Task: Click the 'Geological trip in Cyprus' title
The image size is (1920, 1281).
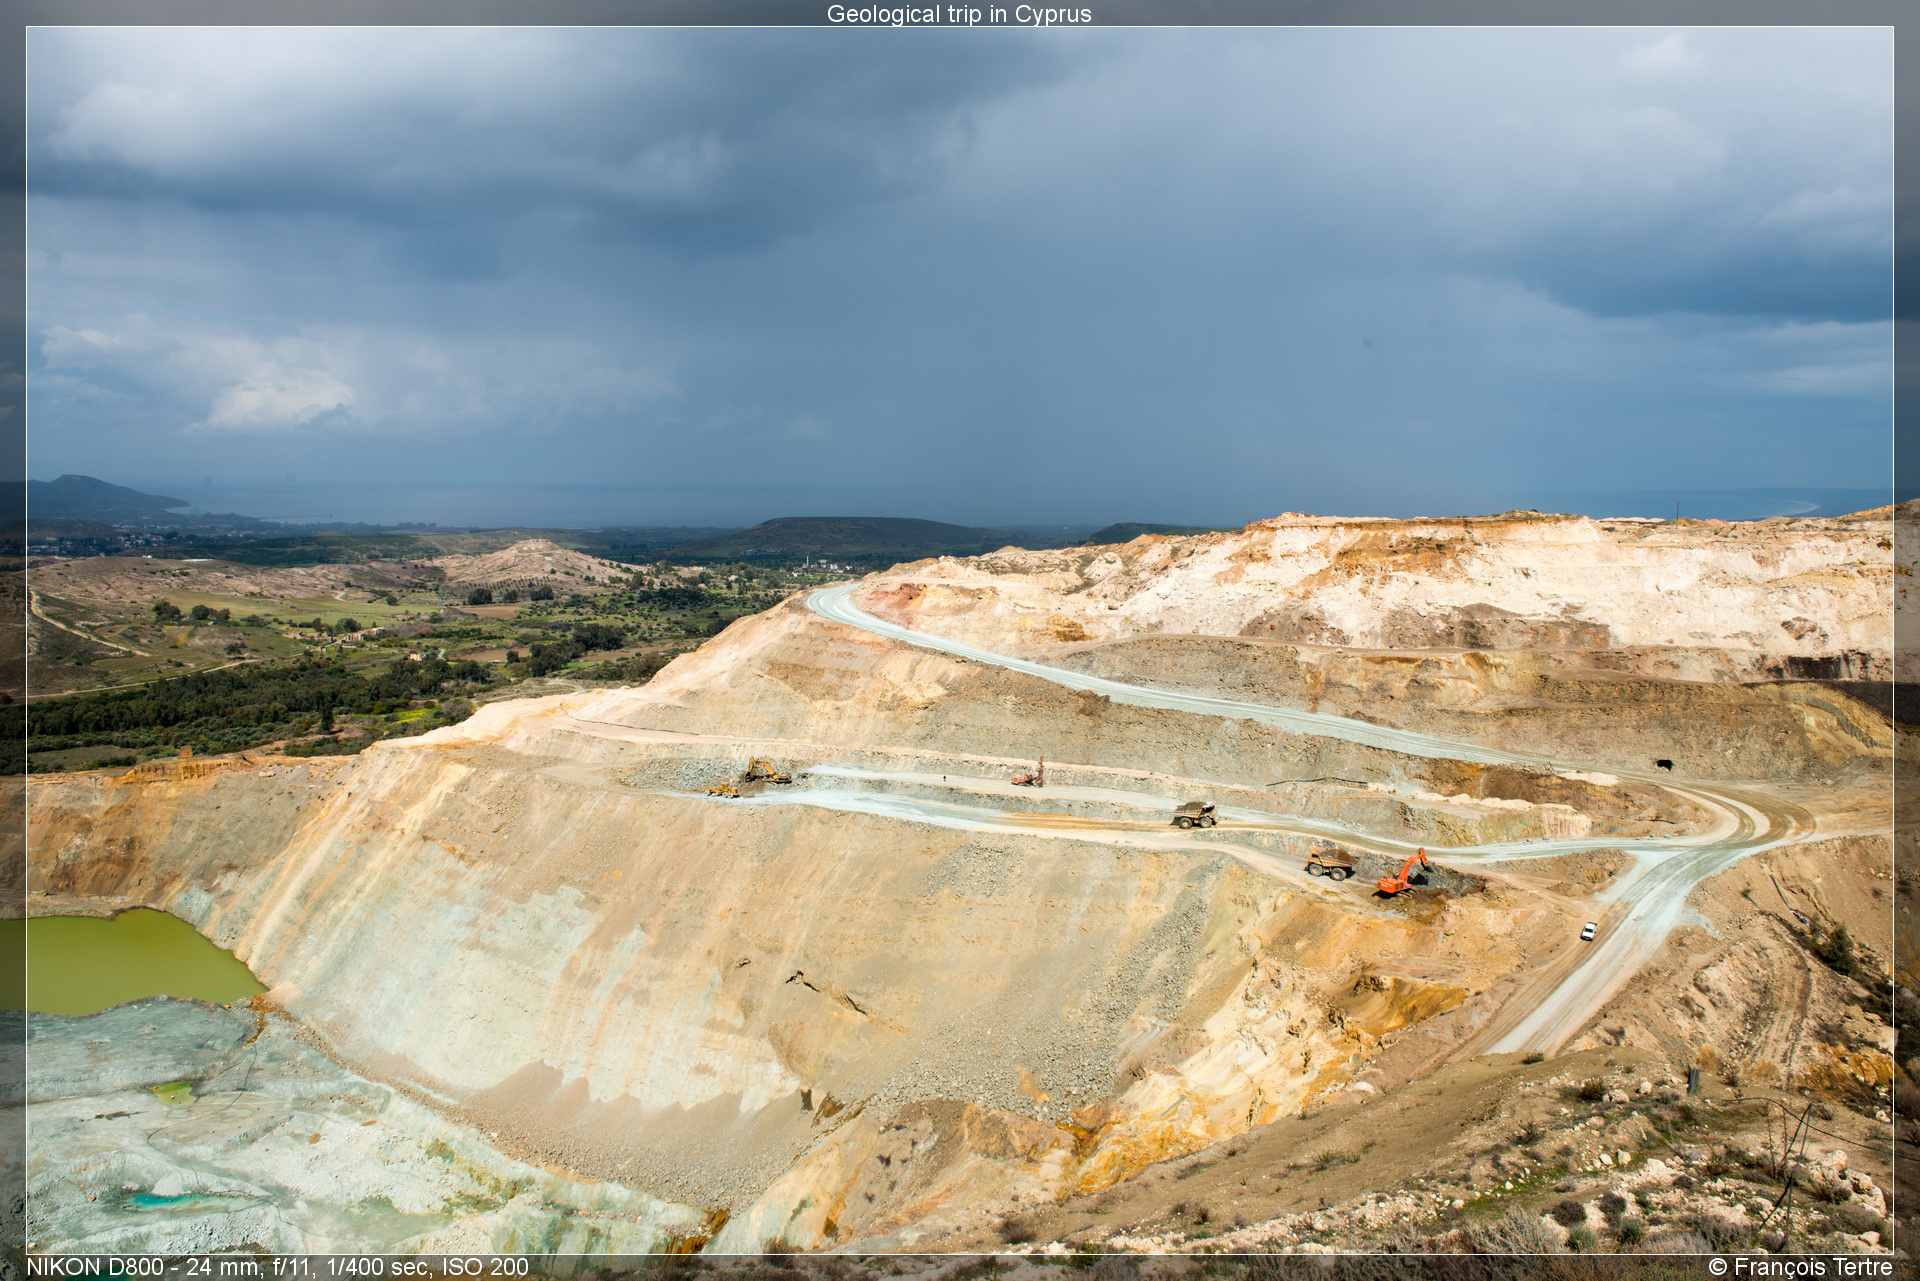Action: click(959, 14)
